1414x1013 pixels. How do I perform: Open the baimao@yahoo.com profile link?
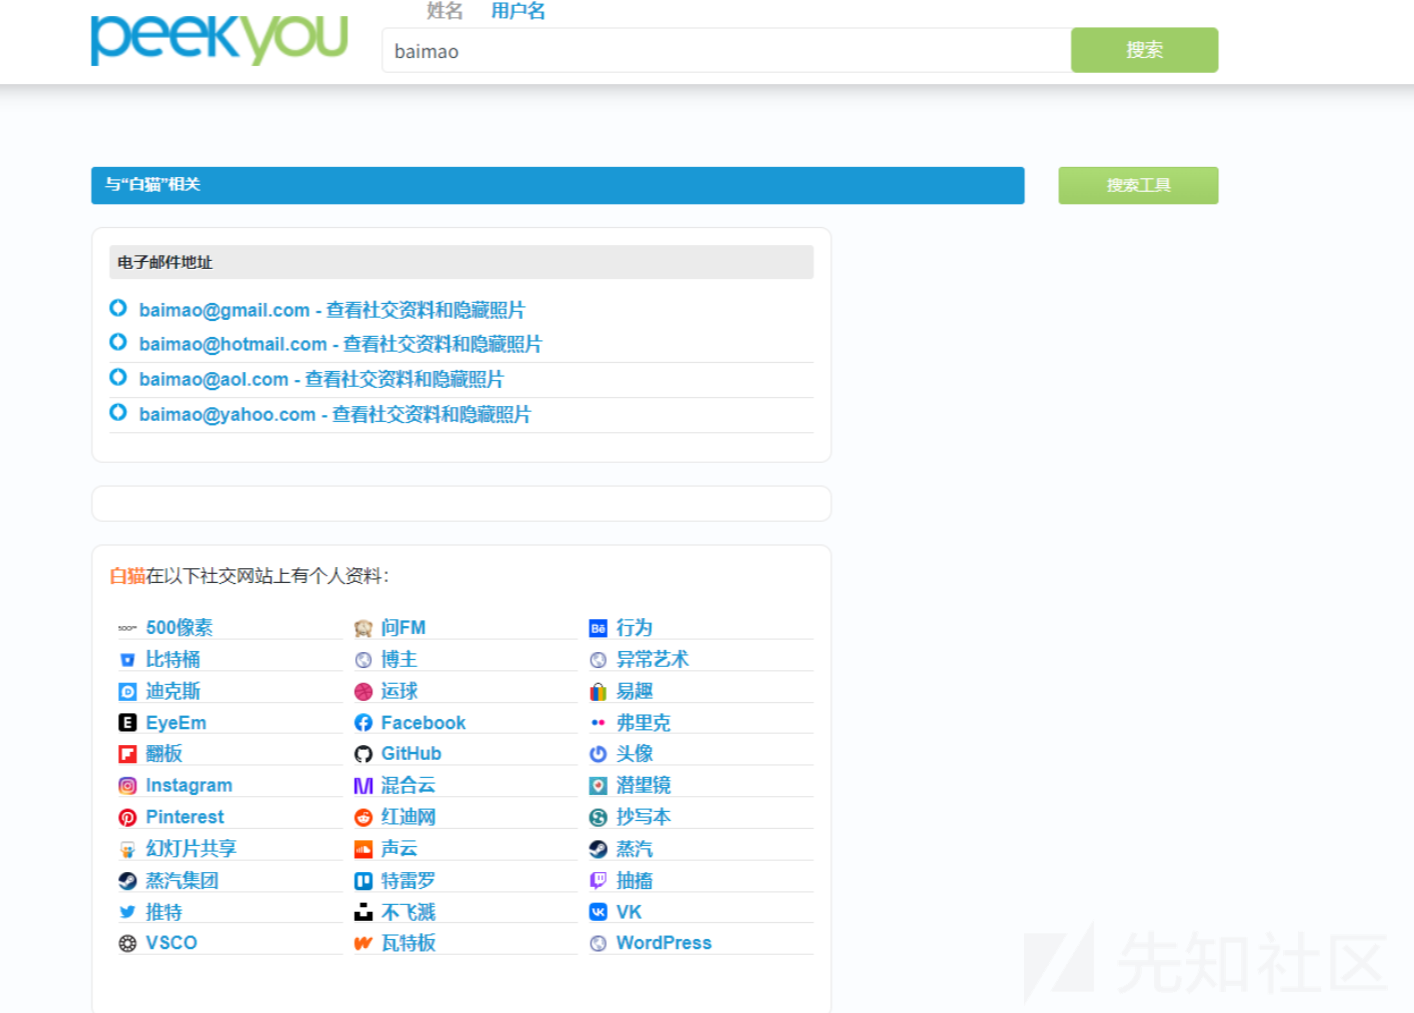[335, 414]
